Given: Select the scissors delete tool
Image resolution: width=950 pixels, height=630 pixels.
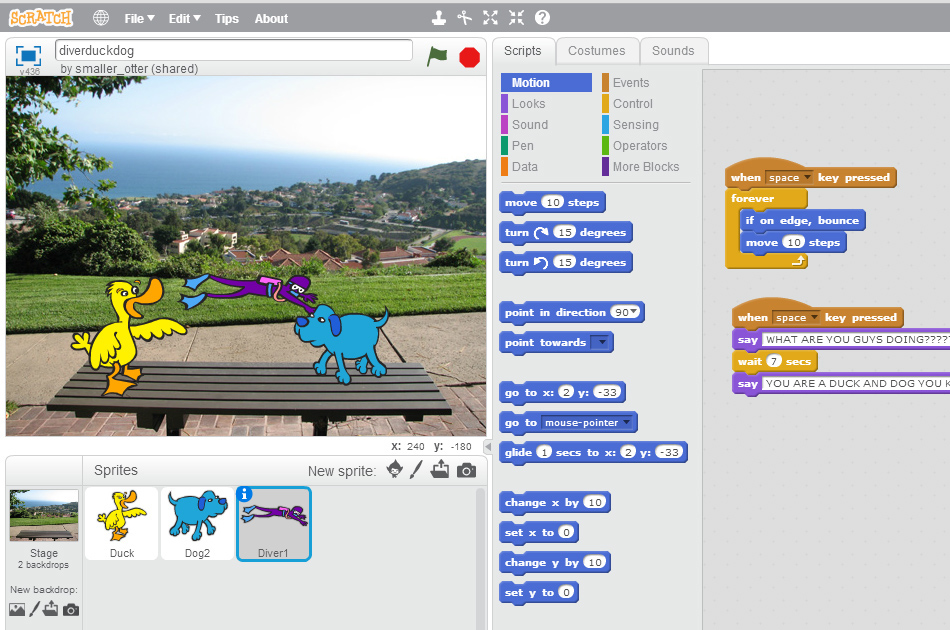Looking at the screenshot, I should (x=464, y=18).
